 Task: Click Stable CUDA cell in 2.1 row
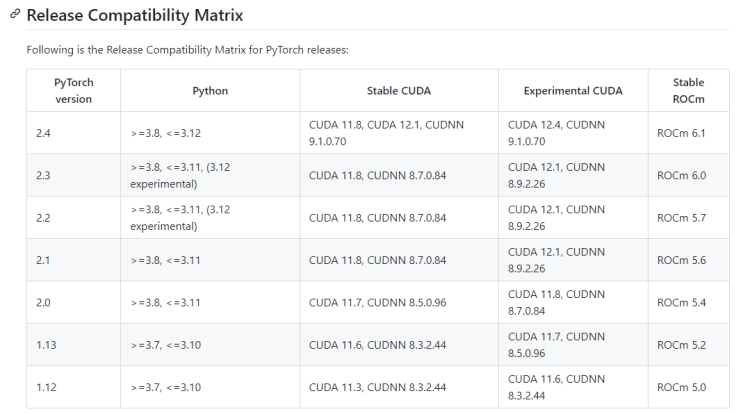tap(399, 260)
